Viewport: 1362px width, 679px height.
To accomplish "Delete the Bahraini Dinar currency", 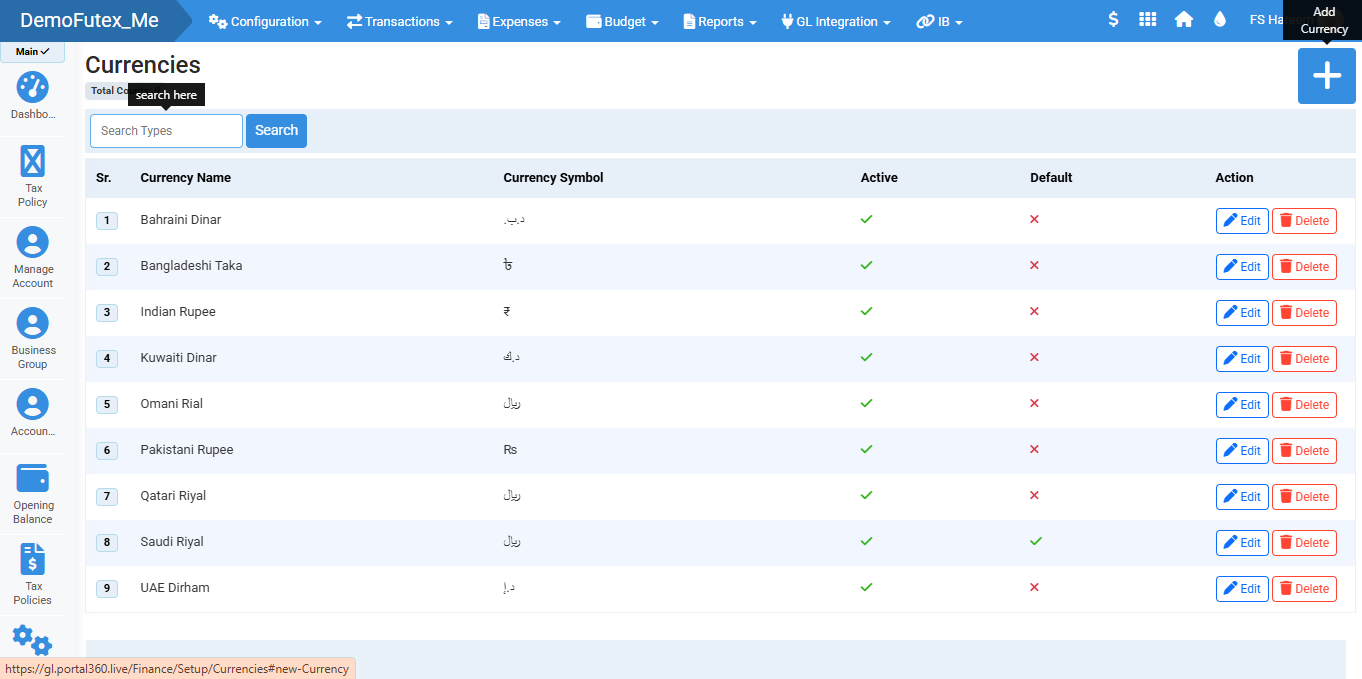I will 1304,221.
